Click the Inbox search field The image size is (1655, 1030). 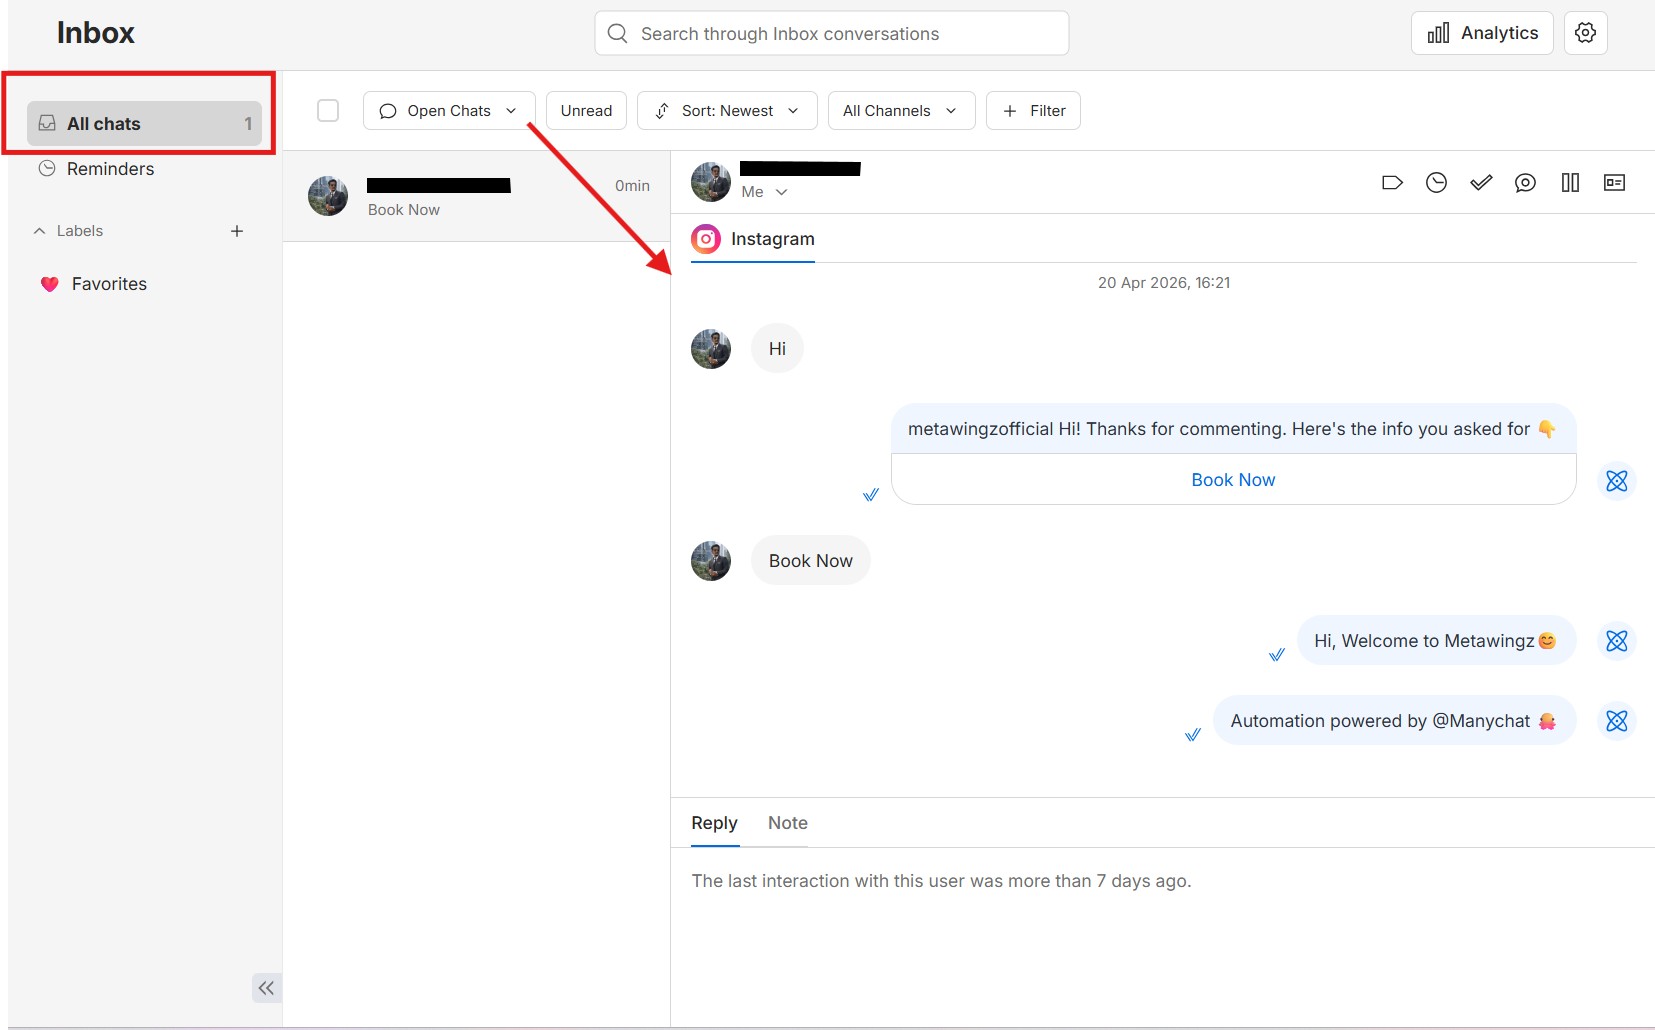point(831,33)
